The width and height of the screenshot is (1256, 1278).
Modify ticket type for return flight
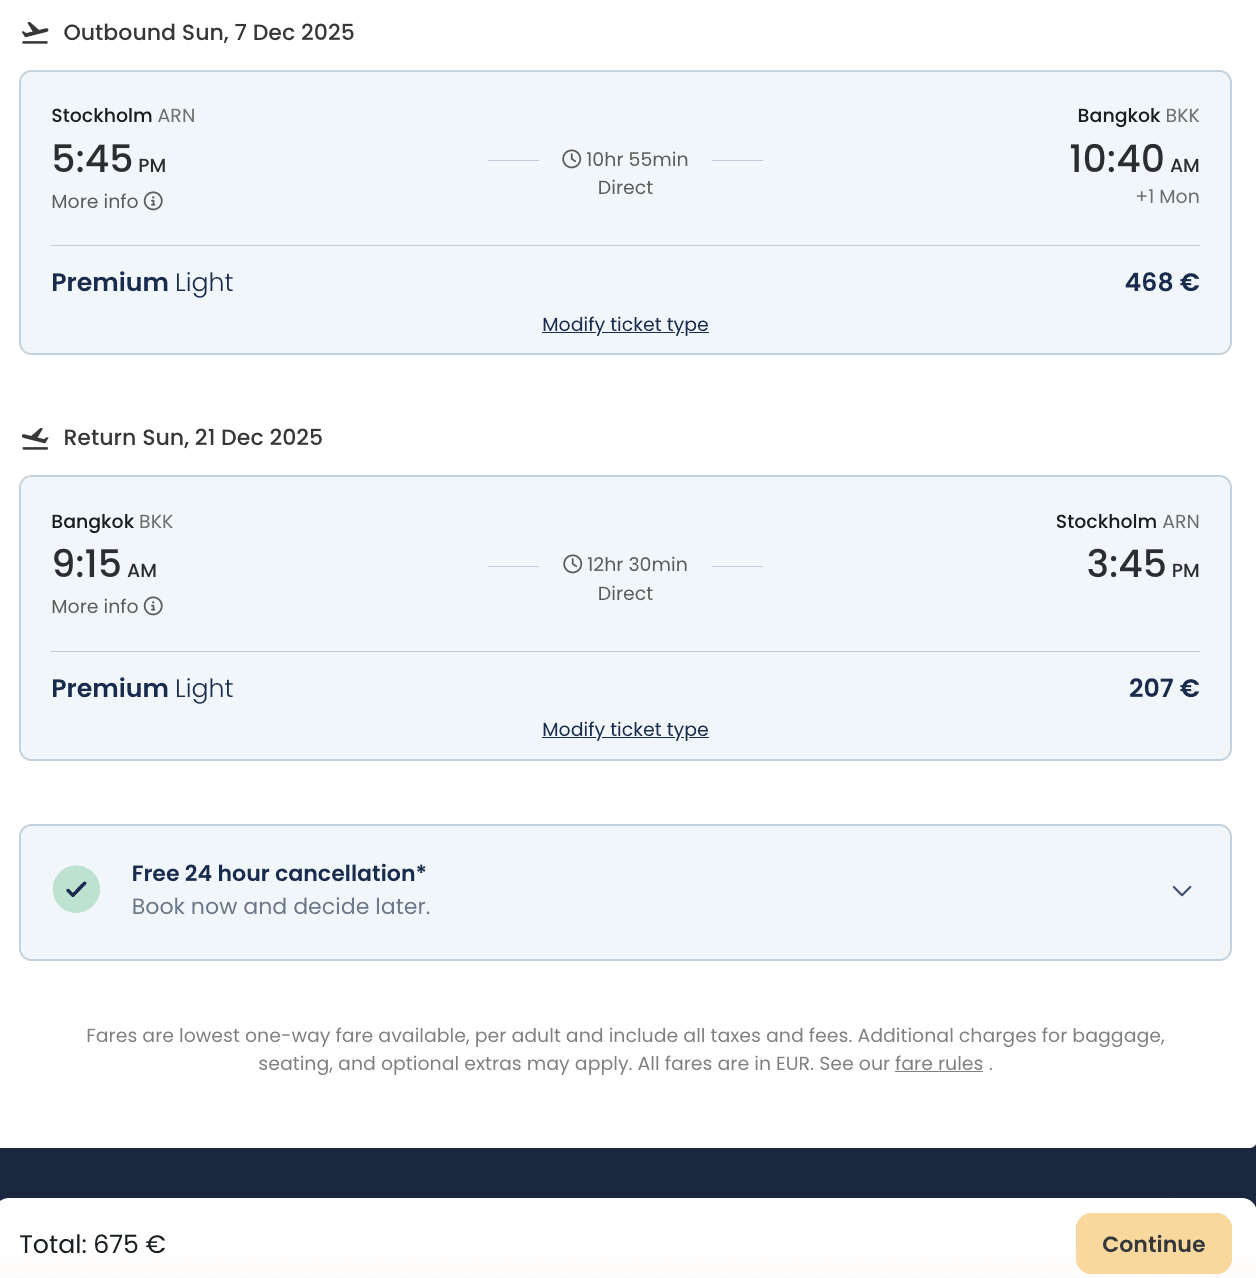(x=625, y=729)
